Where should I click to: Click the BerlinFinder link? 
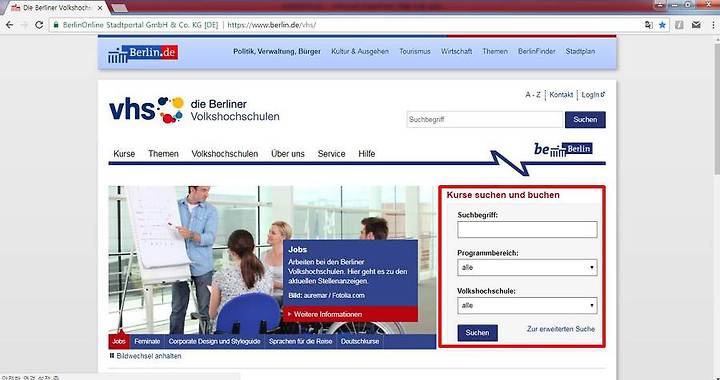tap(536, 51)
